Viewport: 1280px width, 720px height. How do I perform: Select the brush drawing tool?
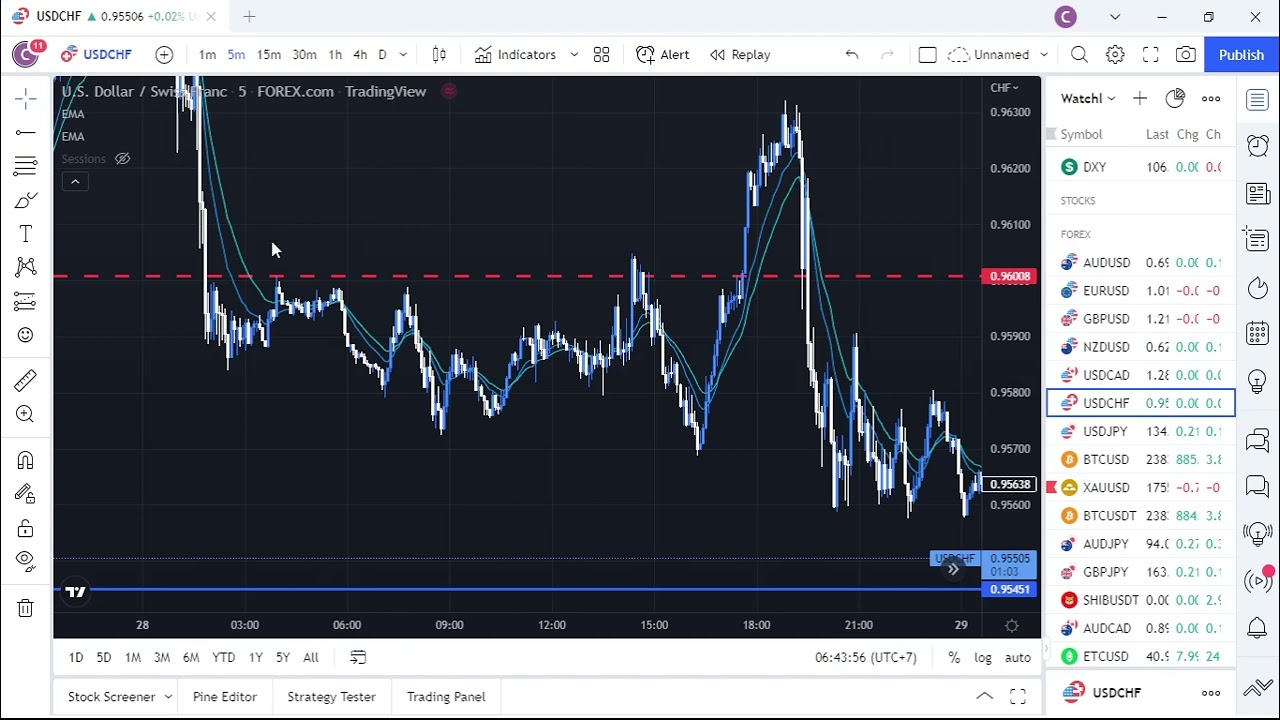click(26, 200)
